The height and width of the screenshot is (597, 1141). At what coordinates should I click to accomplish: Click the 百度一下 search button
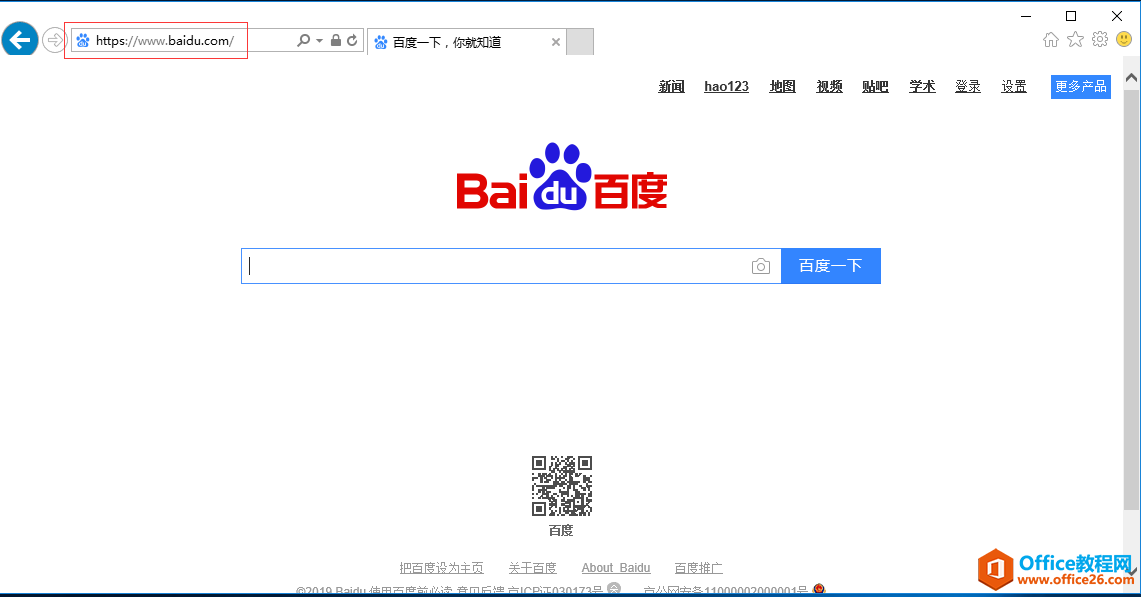click(x=831, y=266)
